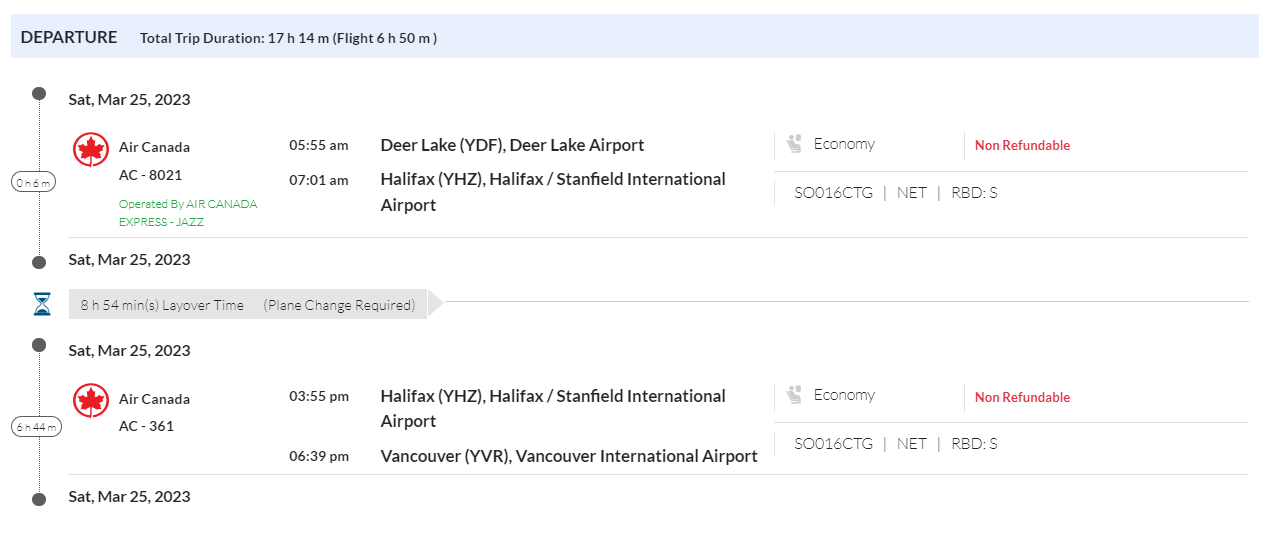
Task: Select flight number AC - 8021
Action: [150, 175]
